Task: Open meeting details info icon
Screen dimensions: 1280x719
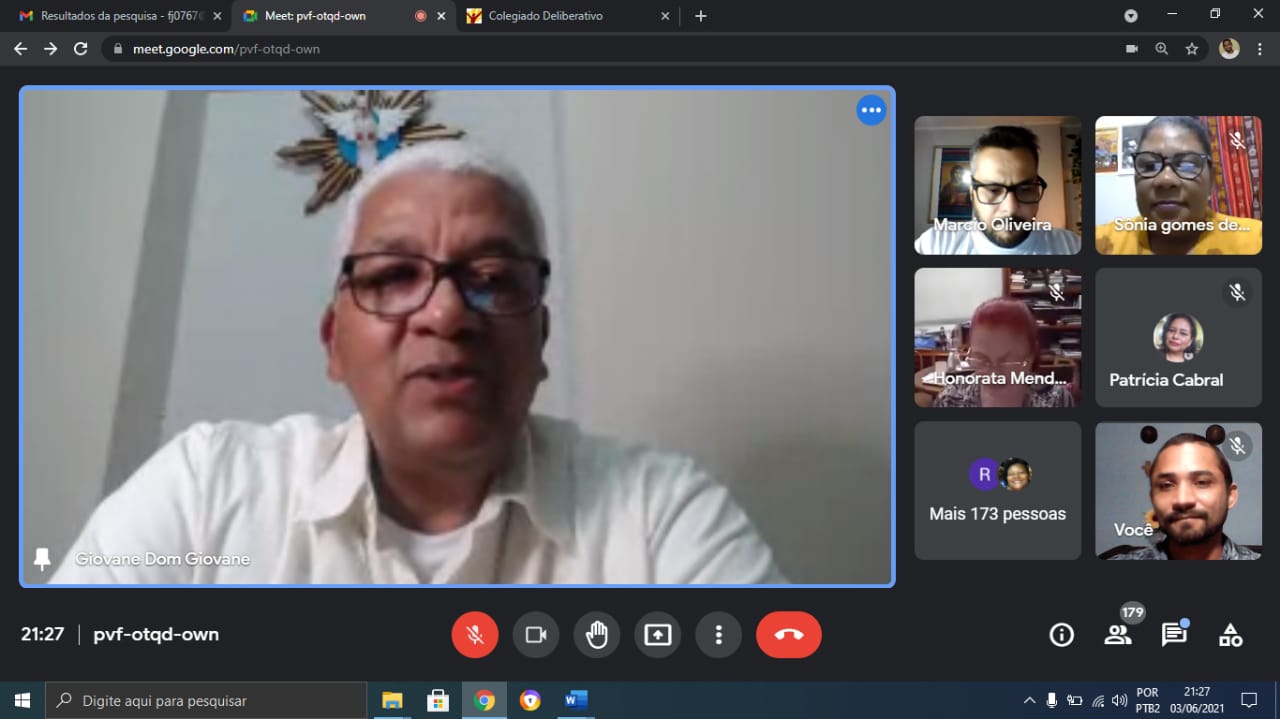Action: click(1061, 635)
